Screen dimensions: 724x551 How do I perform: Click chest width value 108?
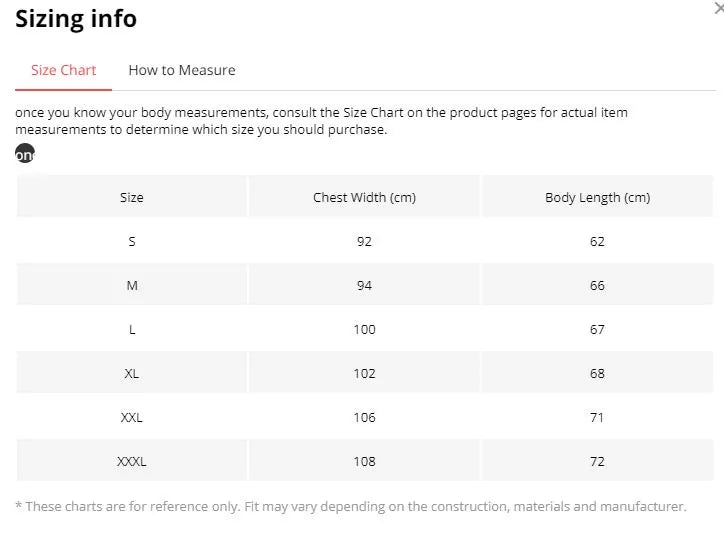click(x=364, y=461)
